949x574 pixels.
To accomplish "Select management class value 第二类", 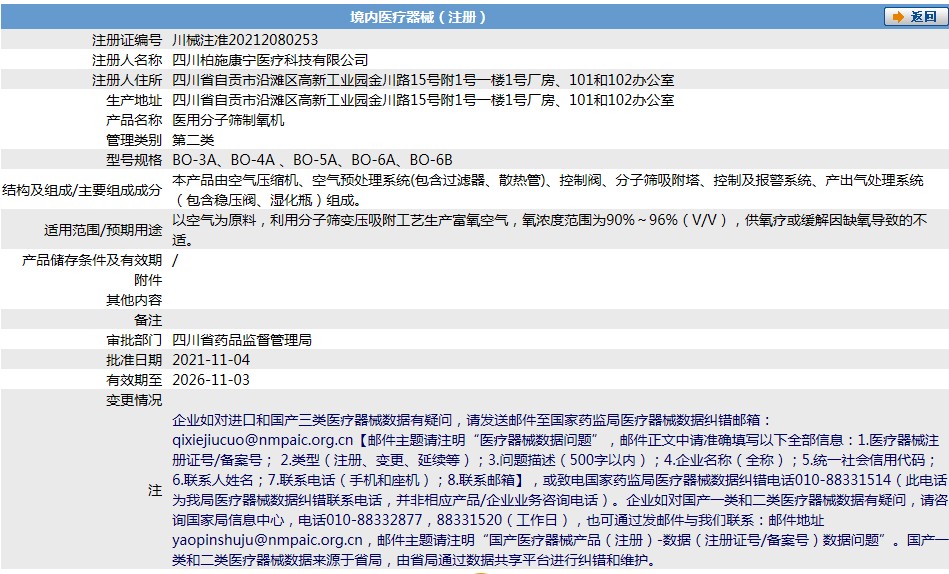I will click(193, 140).
